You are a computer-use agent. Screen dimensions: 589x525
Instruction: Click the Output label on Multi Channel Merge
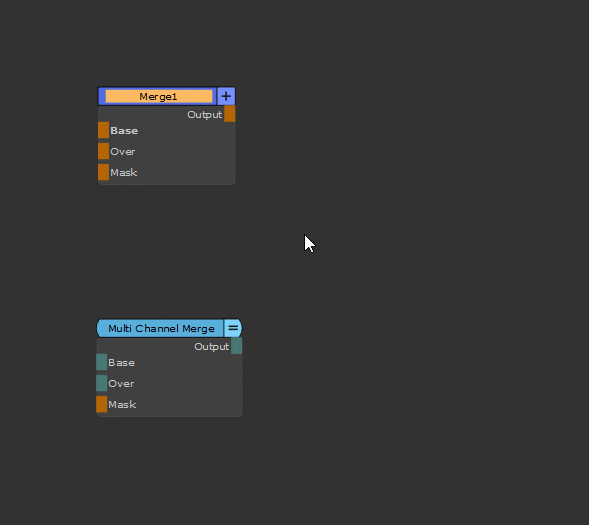coord(211,347)
